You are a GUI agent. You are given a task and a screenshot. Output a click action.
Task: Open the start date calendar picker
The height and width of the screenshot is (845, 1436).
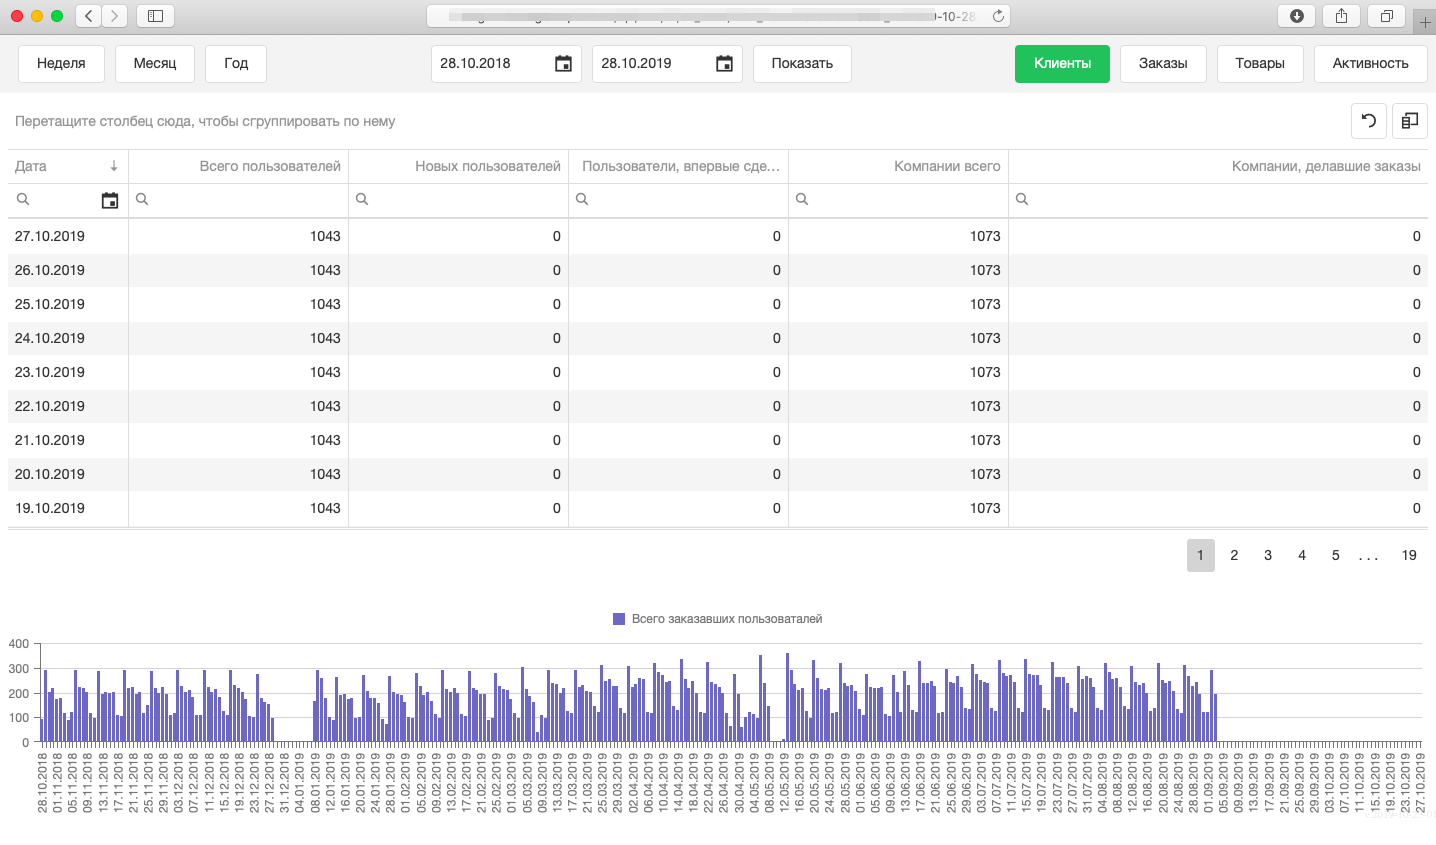point(563,64)
